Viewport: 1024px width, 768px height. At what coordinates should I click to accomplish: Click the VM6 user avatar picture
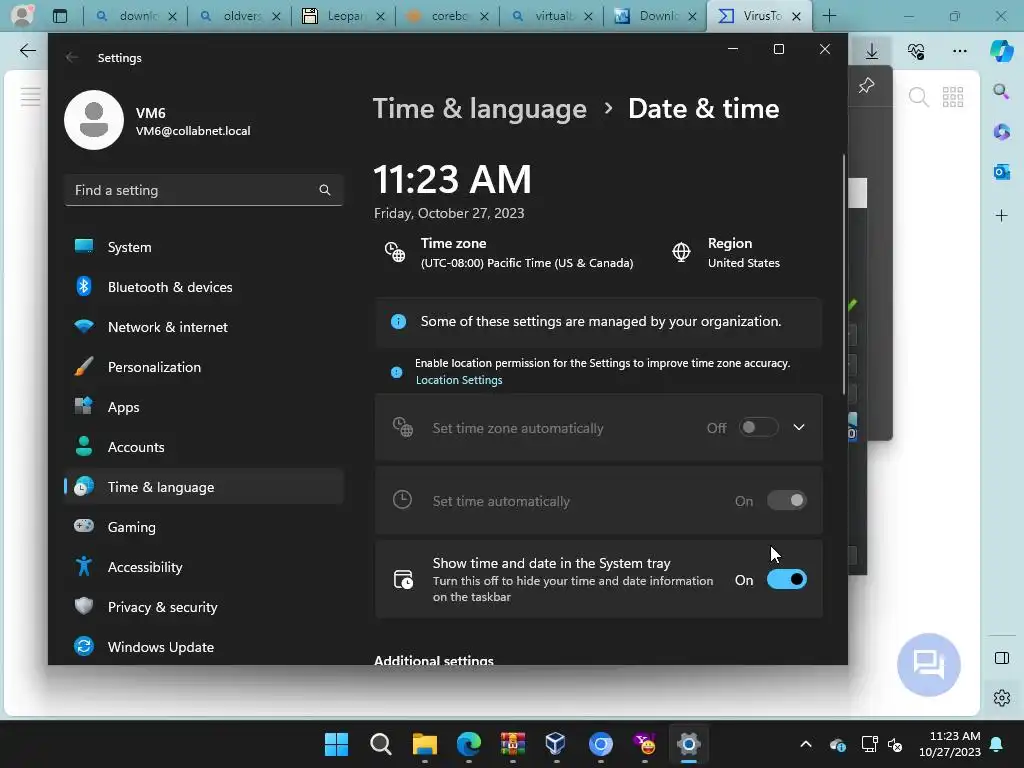click(94, 120)
